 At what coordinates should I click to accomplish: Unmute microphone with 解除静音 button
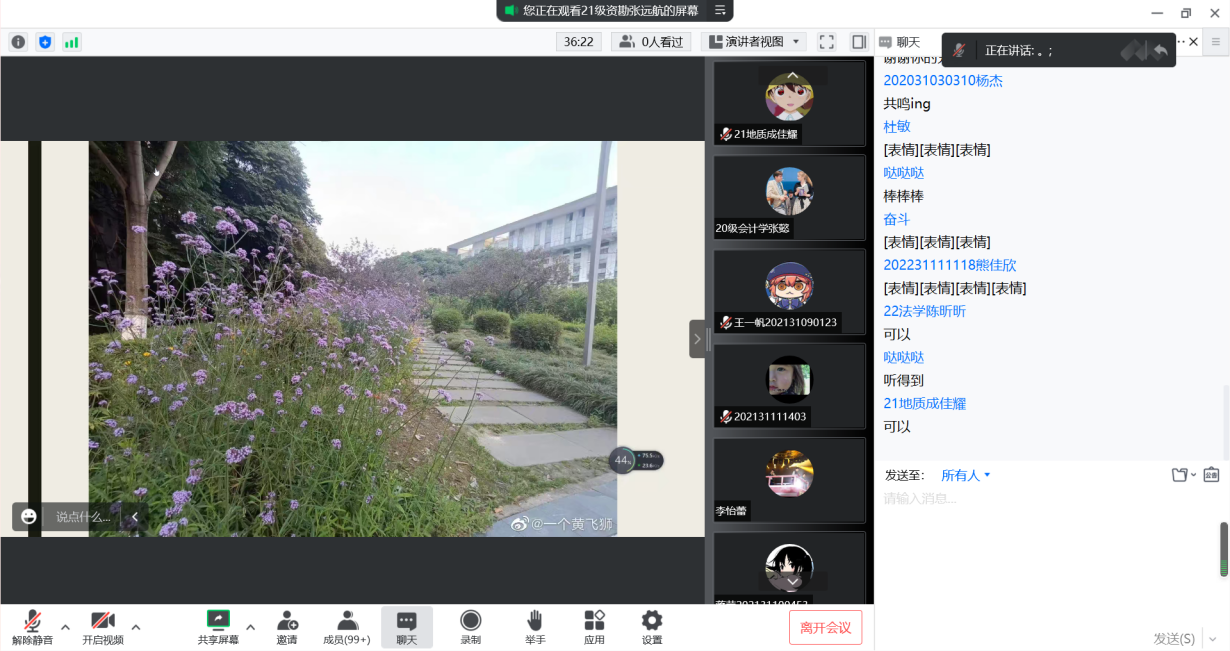coord(32,627)
